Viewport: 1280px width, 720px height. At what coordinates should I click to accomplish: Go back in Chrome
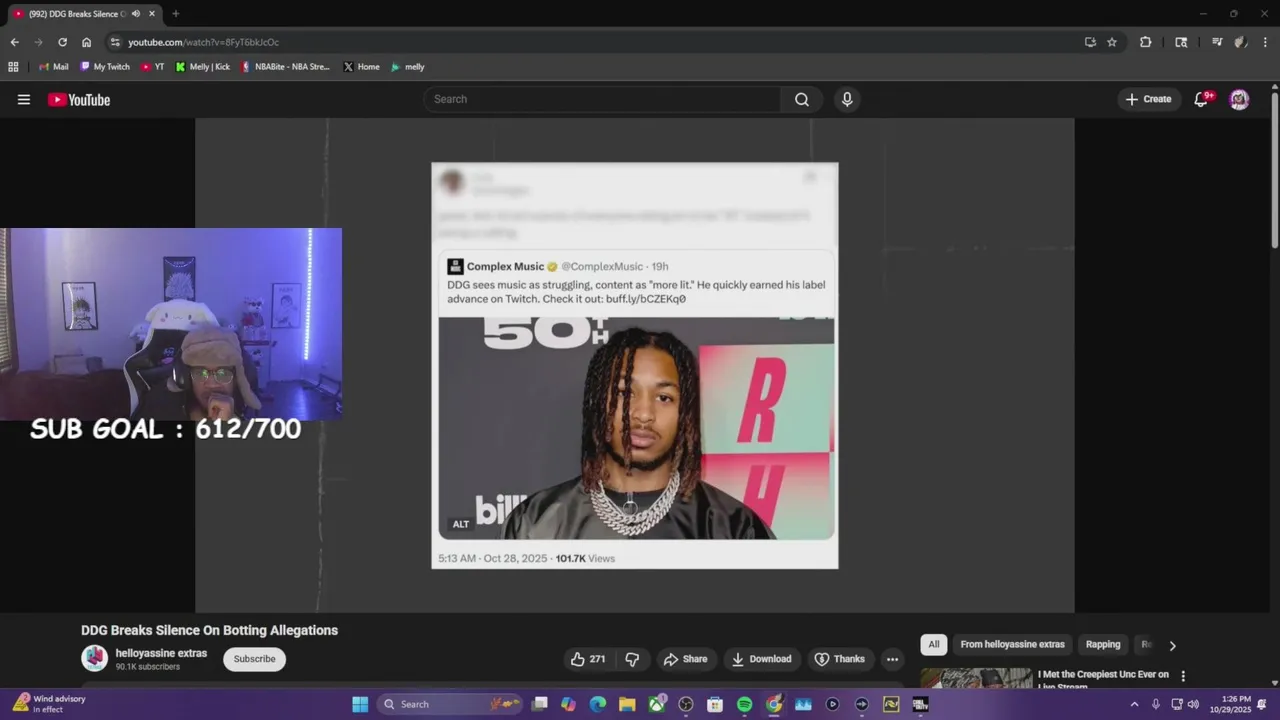coord(14,42)
